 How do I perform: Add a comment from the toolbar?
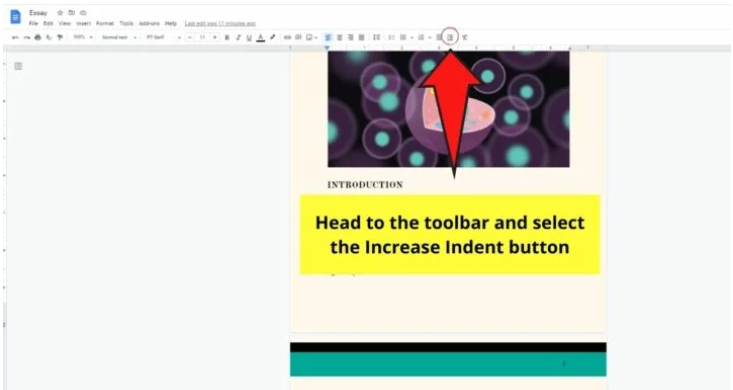(x=298, y=37)
